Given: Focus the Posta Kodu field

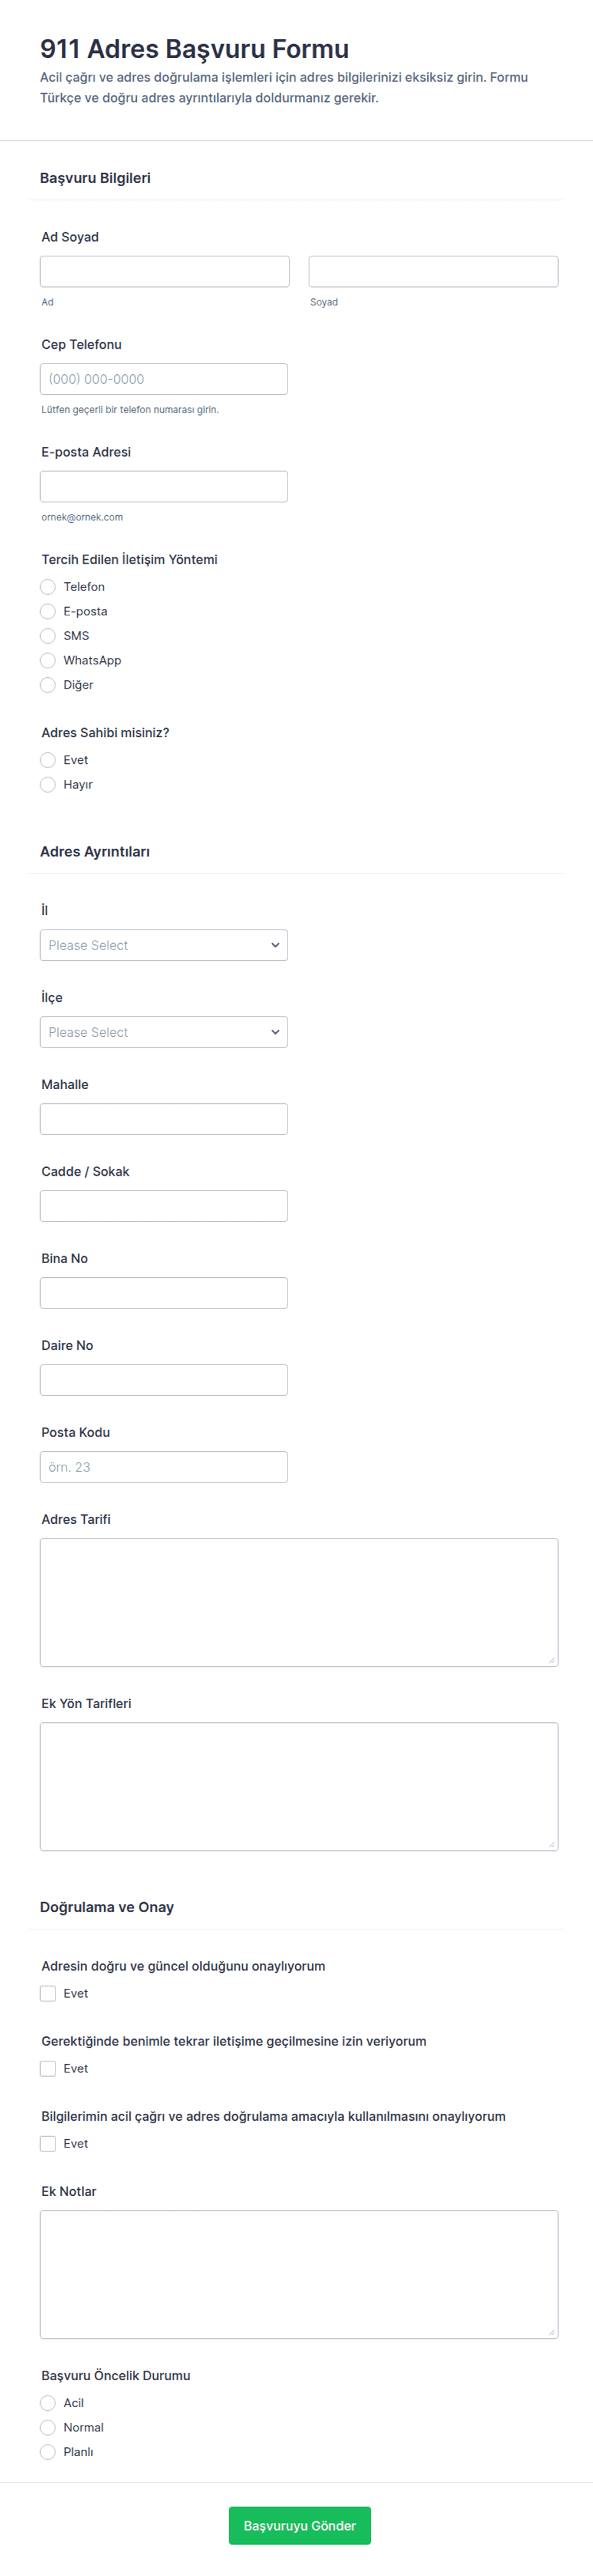Looking at the screenshot, I should click(x=164, y=1467).
